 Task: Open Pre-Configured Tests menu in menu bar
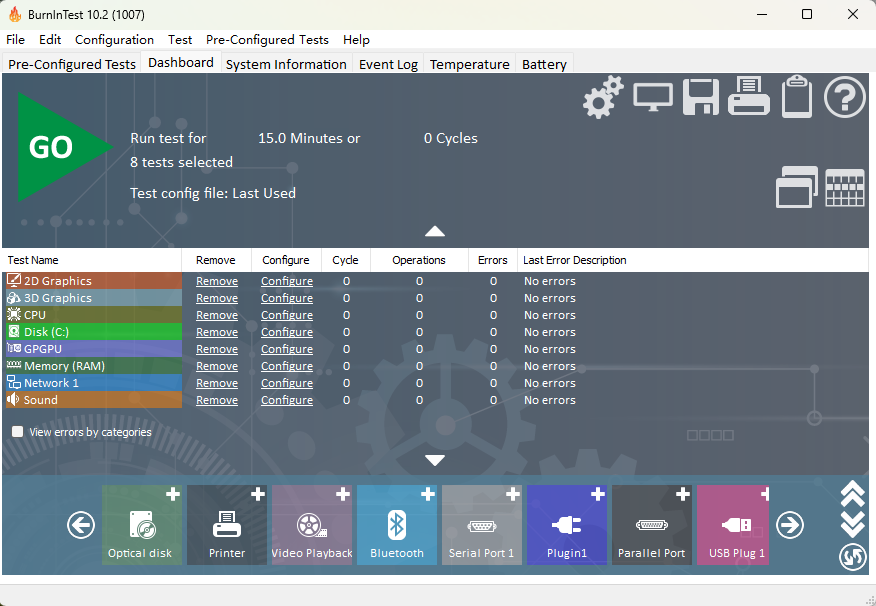[x=267, y=40]
